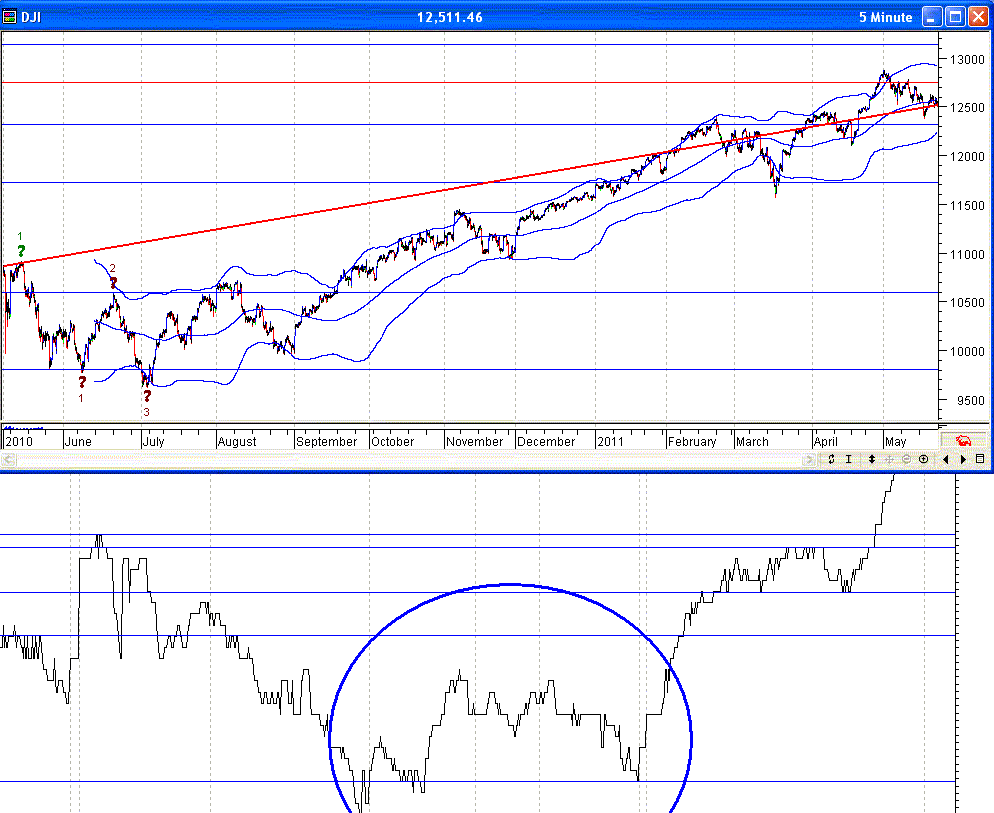Click the 2010 label on time axis

click(18, 441)
